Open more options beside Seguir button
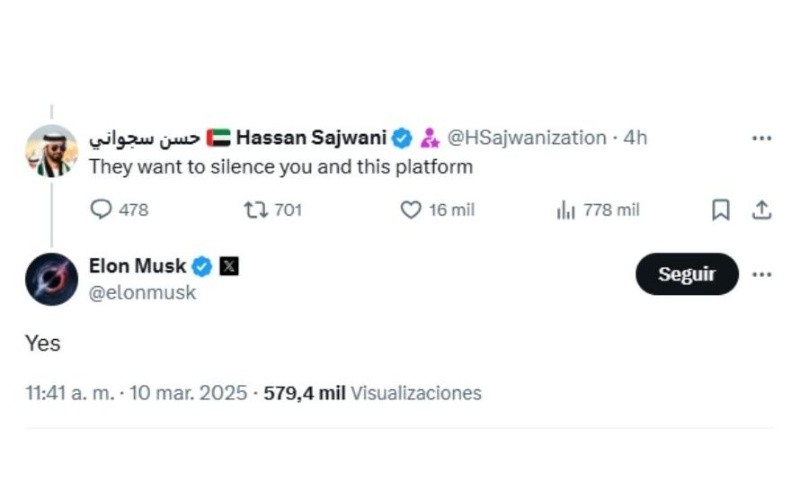The width and height of the screenshot is (800, 500). click(x=761, y=274)
